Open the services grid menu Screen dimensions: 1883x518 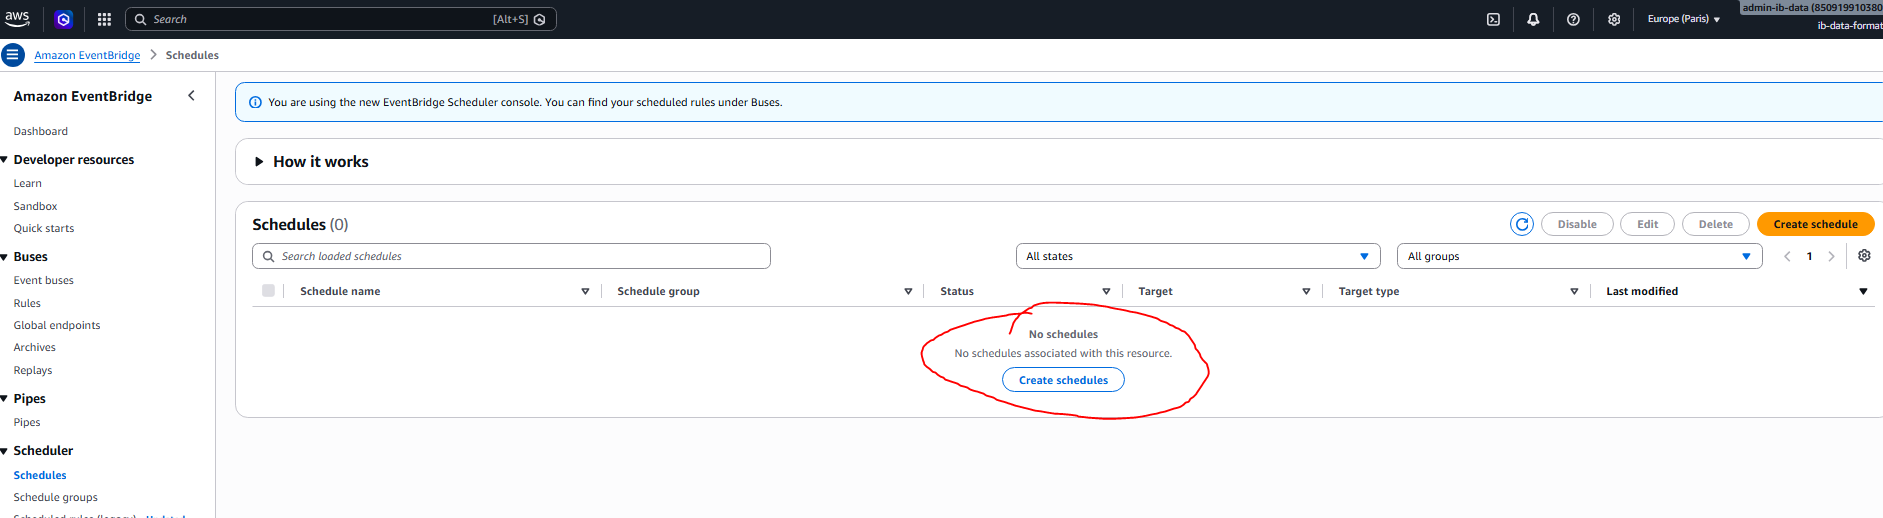[104, 19]
